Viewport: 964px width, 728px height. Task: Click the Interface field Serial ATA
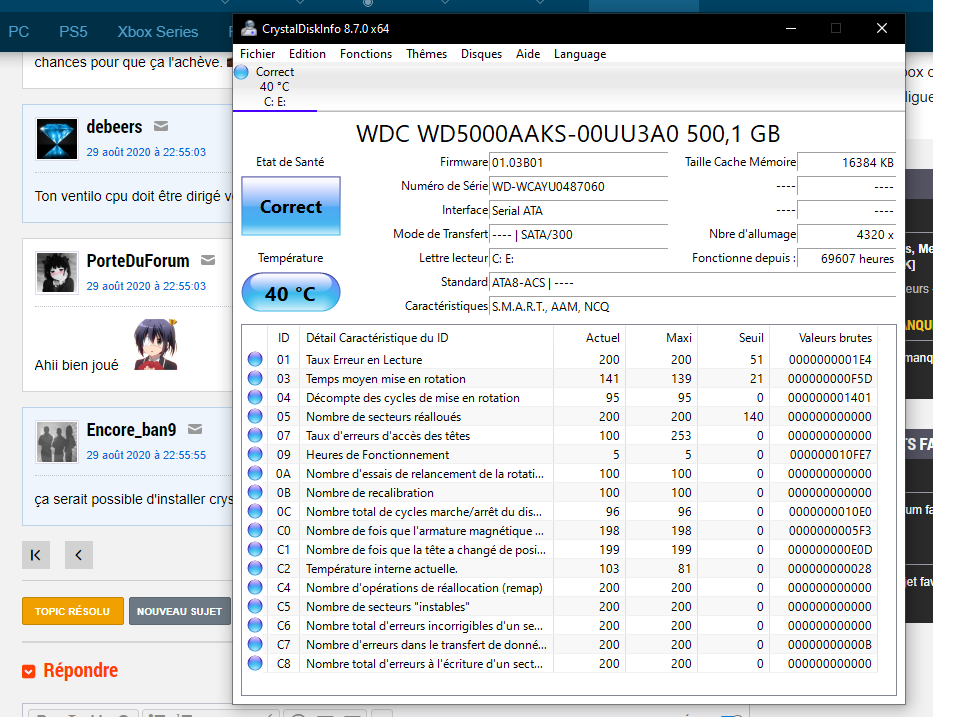(x=579, y=211)
